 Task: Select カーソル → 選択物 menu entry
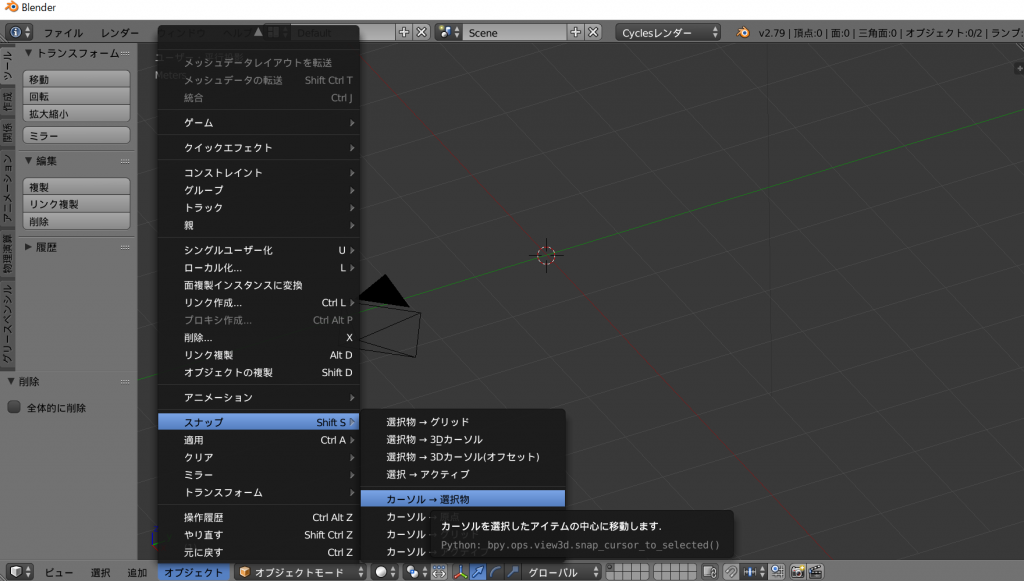tap(462, 498)
